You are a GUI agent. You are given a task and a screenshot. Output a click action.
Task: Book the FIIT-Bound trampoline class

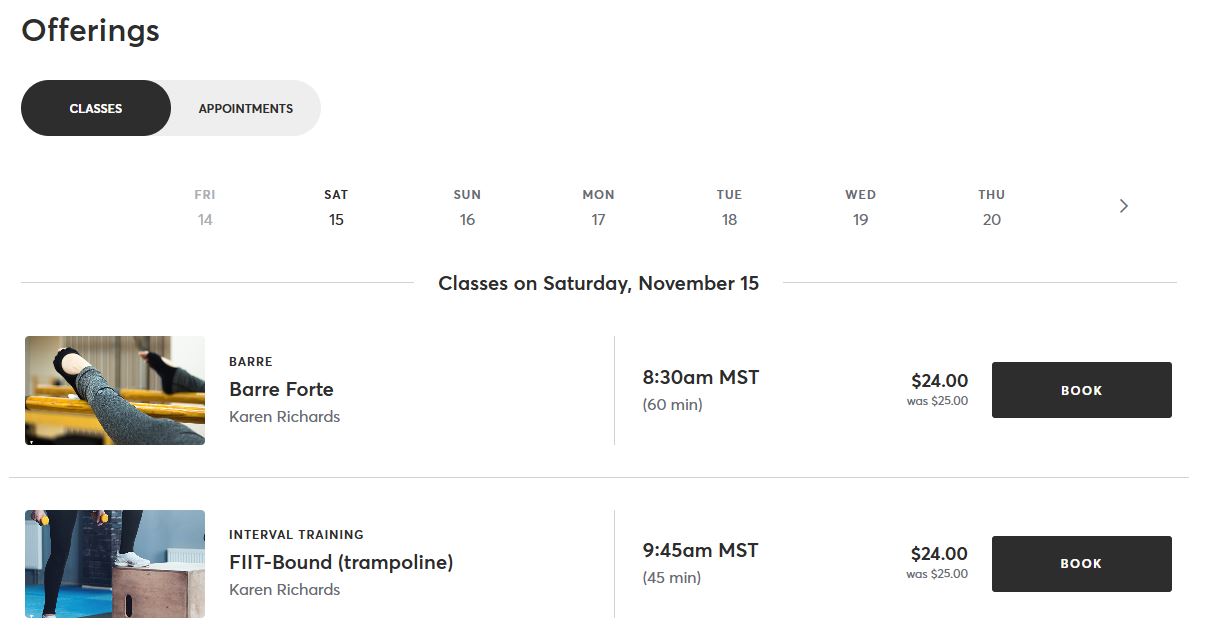[1081, 564]
